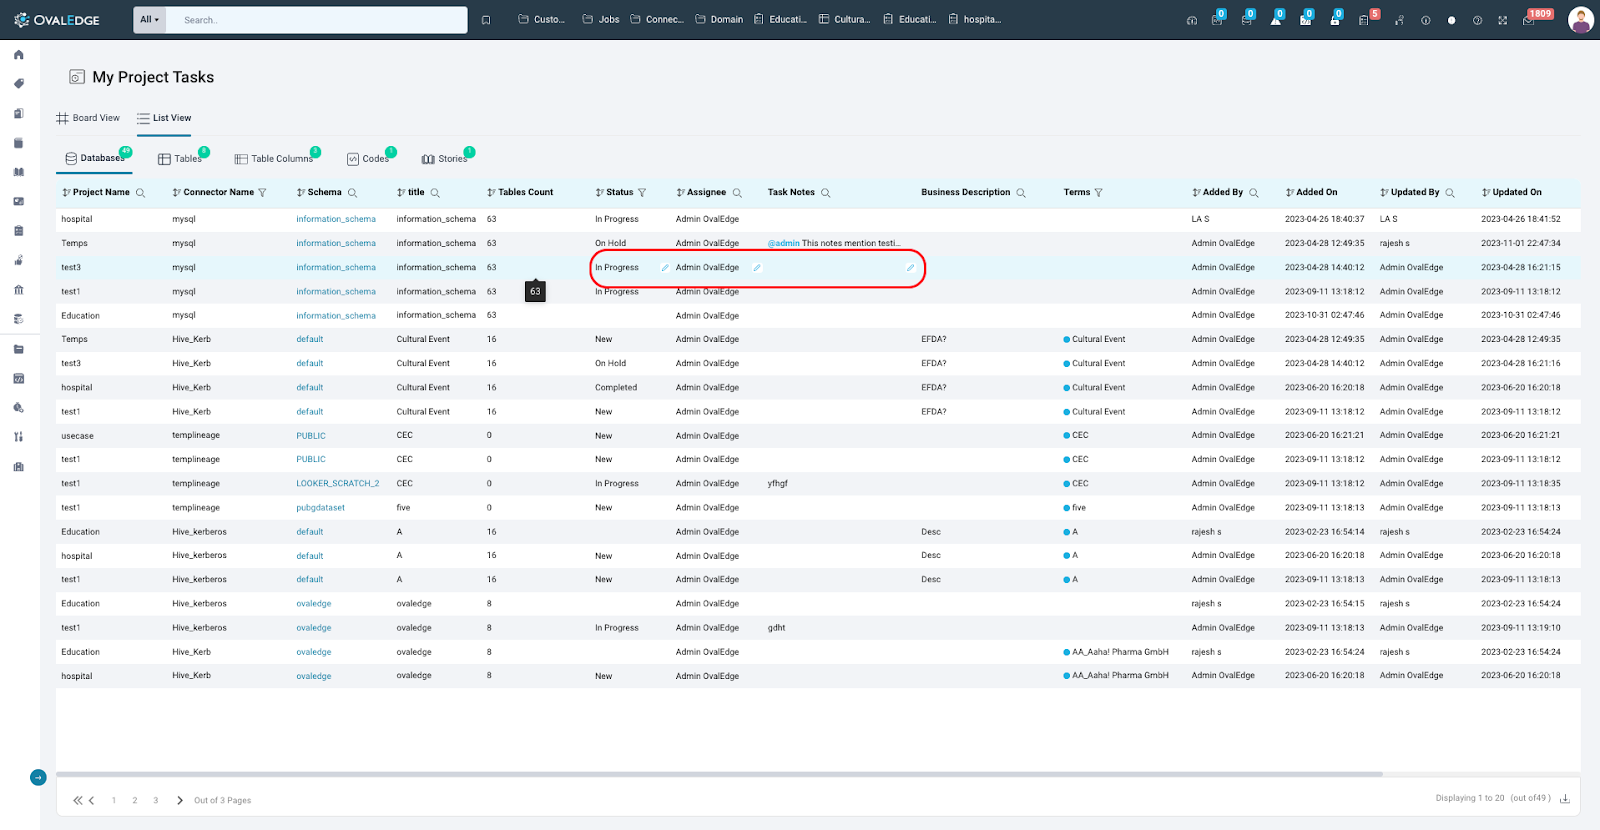
Task: Select the Codes tab
Action: (x=370, y=158)
